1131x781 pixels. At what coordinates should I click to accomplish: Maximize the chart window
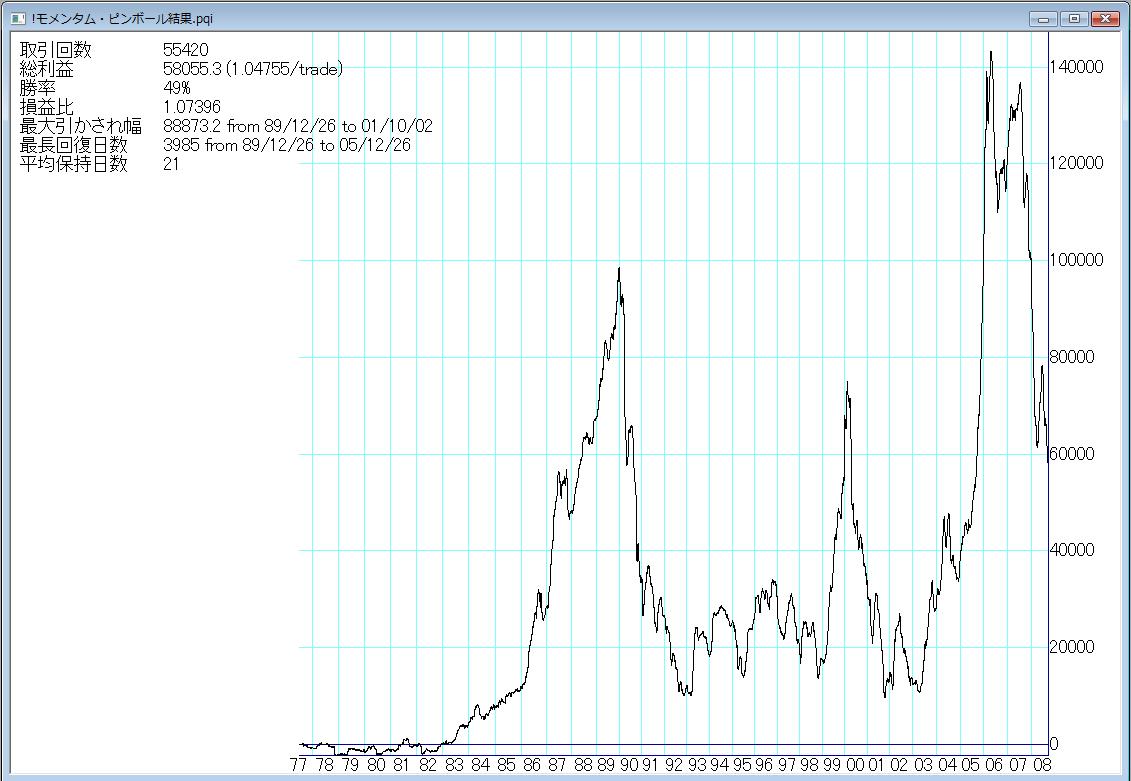(x=1074, y=18)
